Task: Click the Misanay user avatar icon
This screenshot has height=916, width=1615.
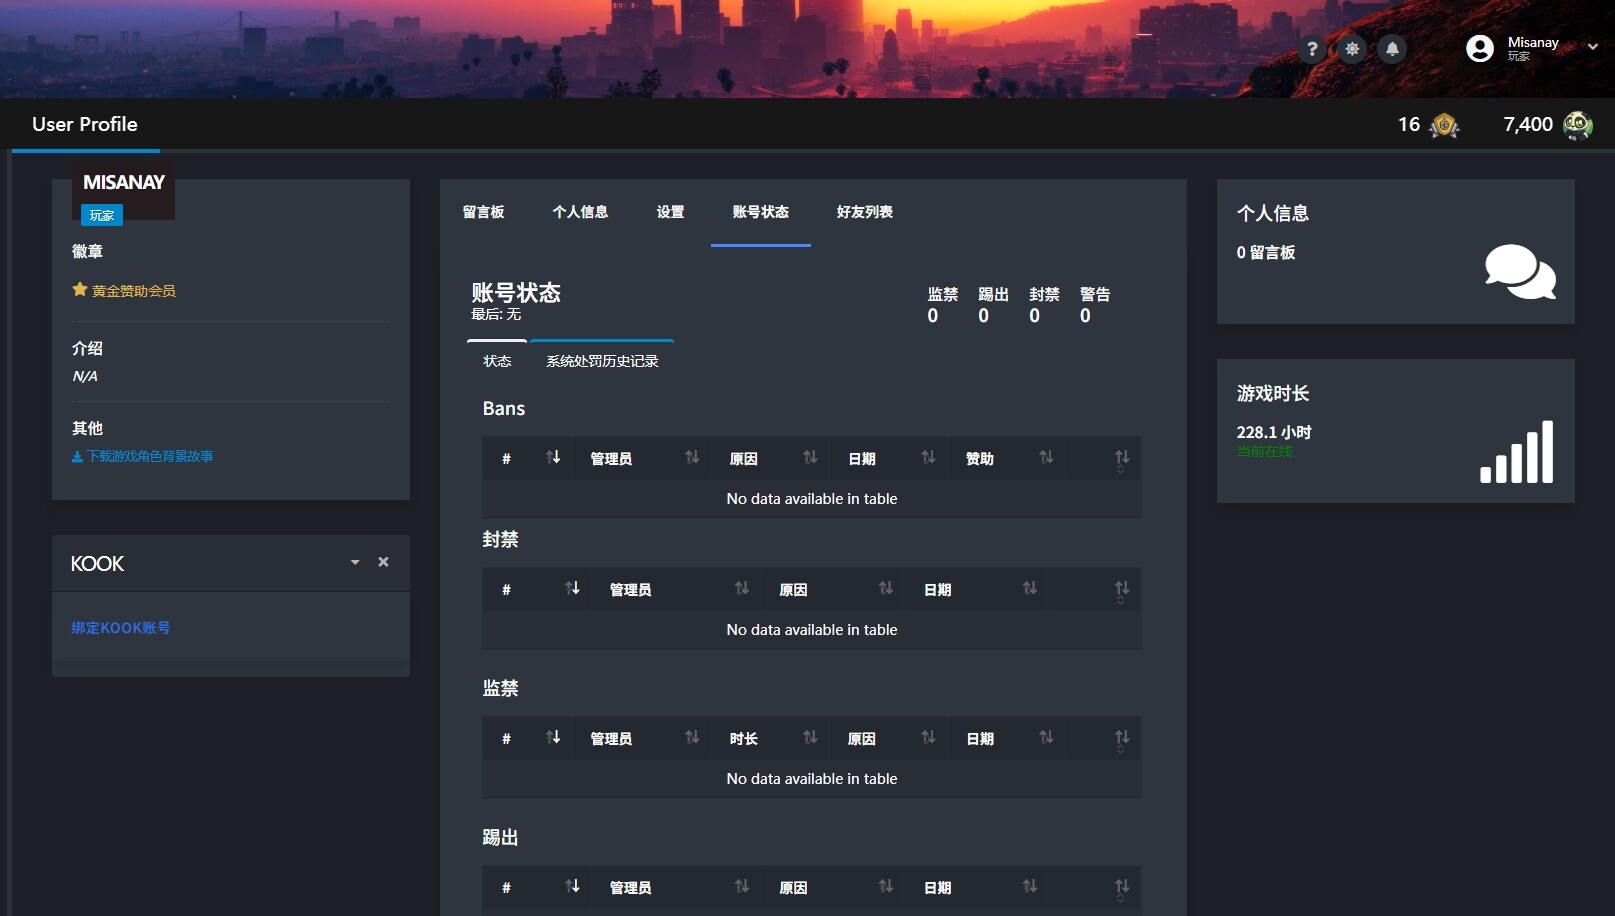Action: coord(1480,48)
